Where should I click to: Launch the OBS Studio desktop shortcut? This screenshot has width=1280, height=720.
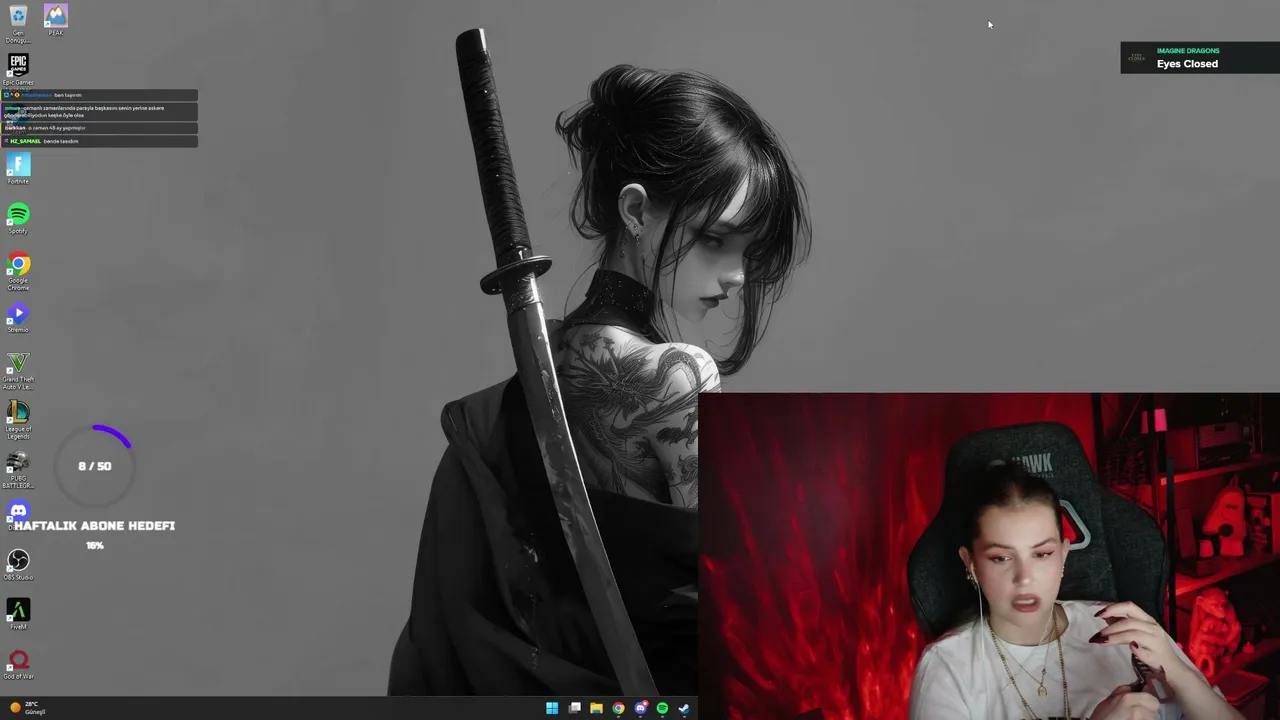point(18,565)
